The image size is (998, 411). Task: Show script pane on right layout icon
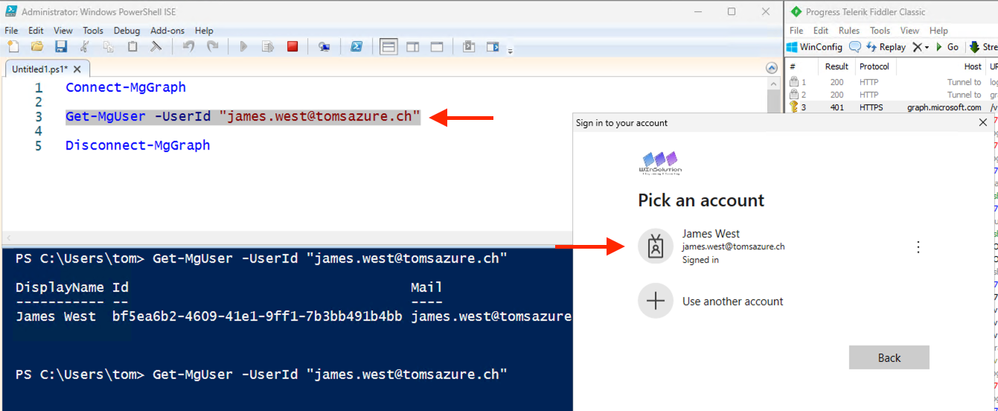click(x=412, y=46)
